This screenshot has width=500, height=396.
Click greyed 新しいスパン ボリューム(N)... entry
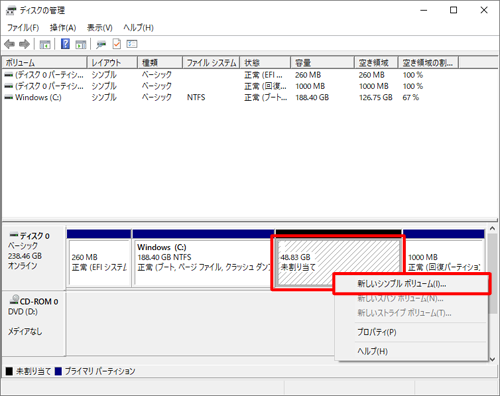[412, 299]
